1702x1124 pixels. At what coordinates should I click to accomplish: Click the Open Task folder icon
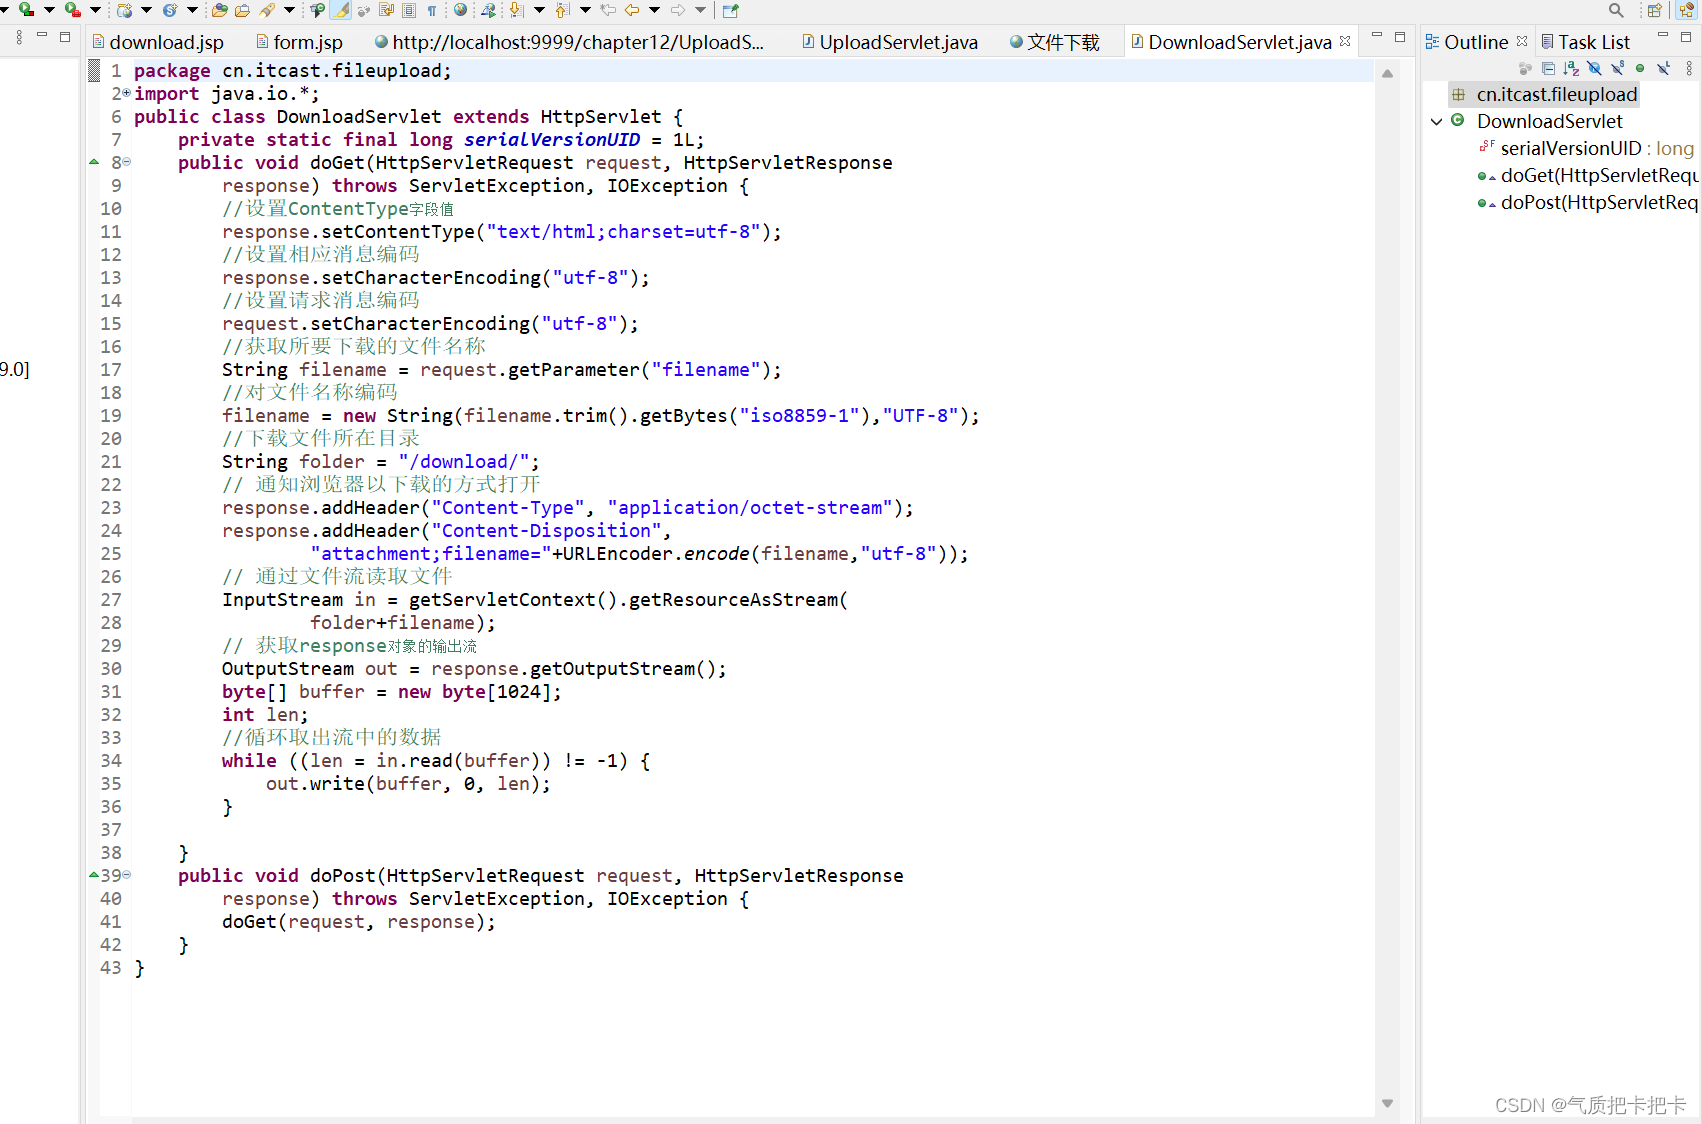point(242,10)
